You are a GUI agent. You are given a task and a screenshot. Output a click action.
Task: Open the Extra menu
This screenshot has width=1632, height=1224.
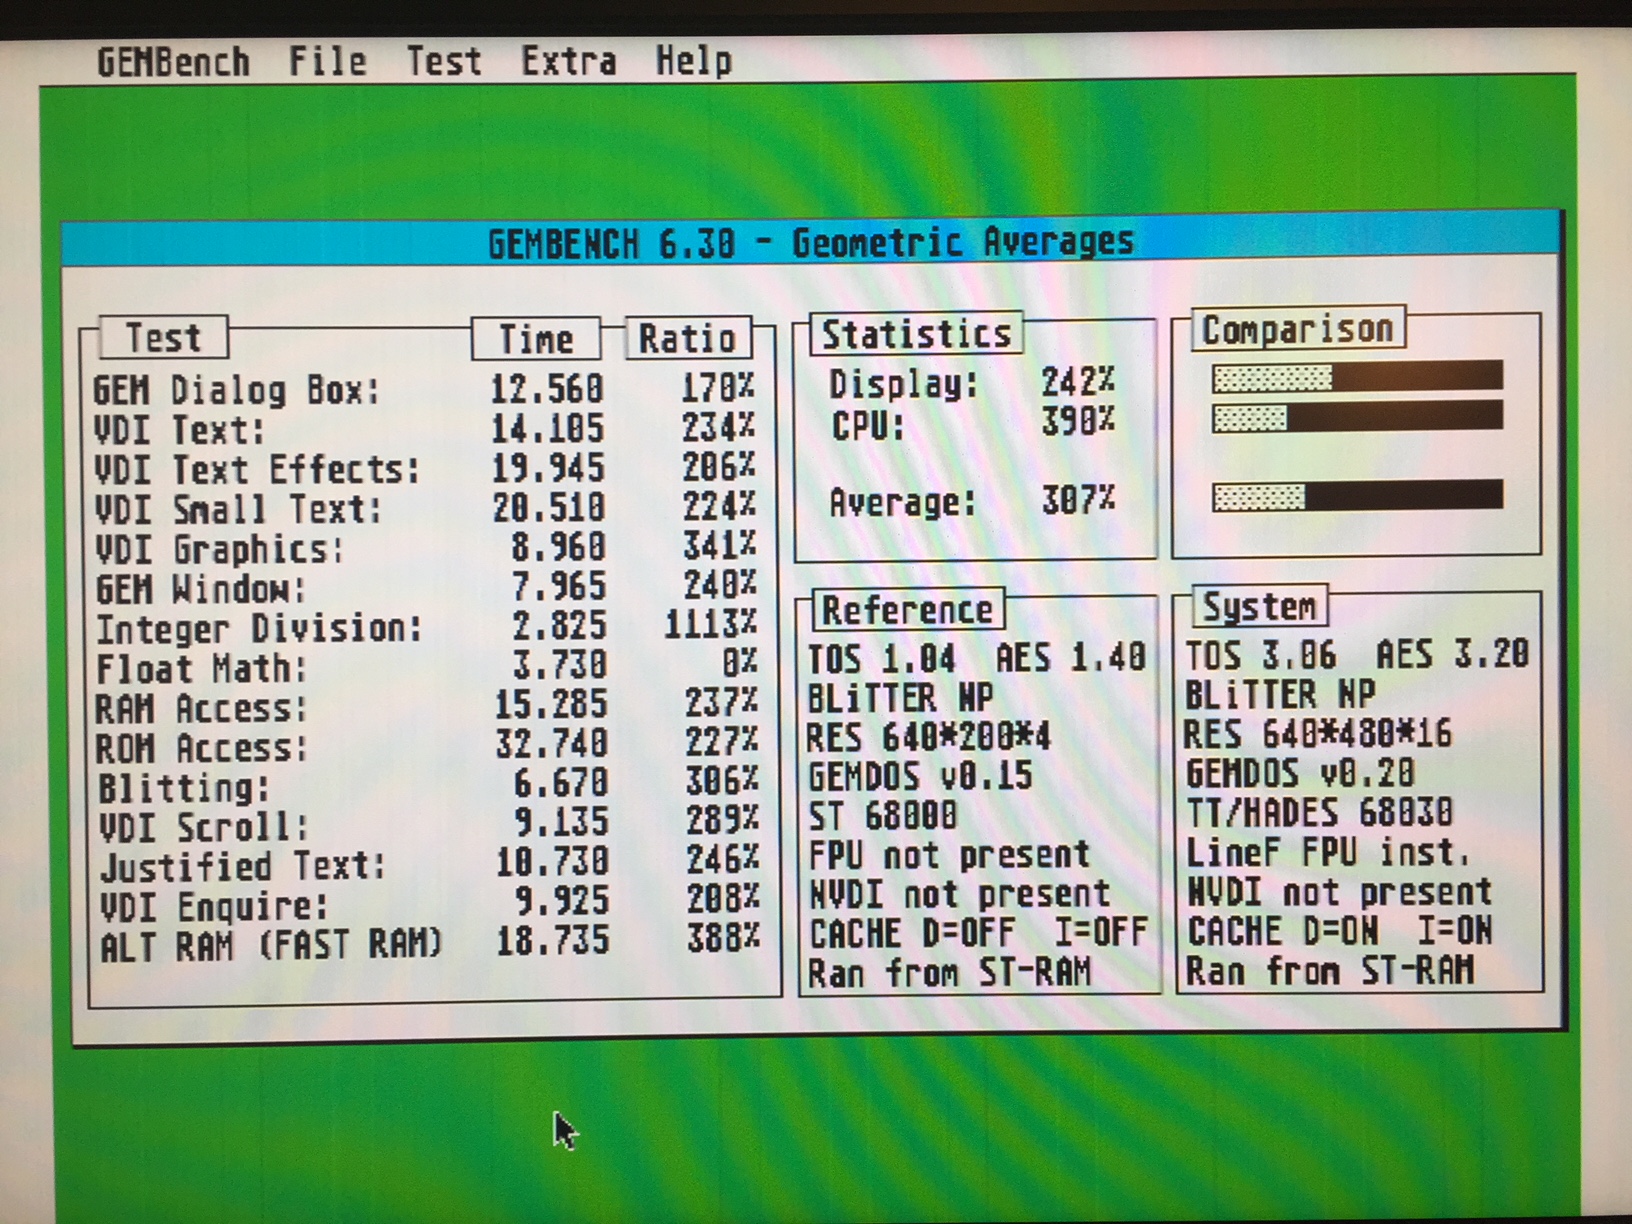tap(568, 62)
